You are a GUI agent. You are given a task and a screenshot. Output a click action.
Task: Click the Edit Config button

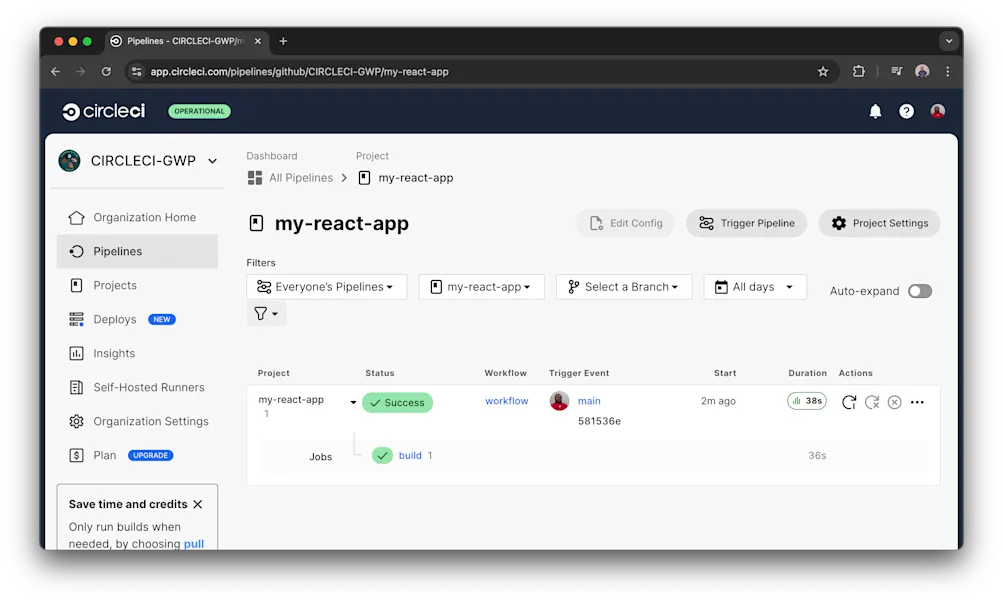[x=626, y=223]
